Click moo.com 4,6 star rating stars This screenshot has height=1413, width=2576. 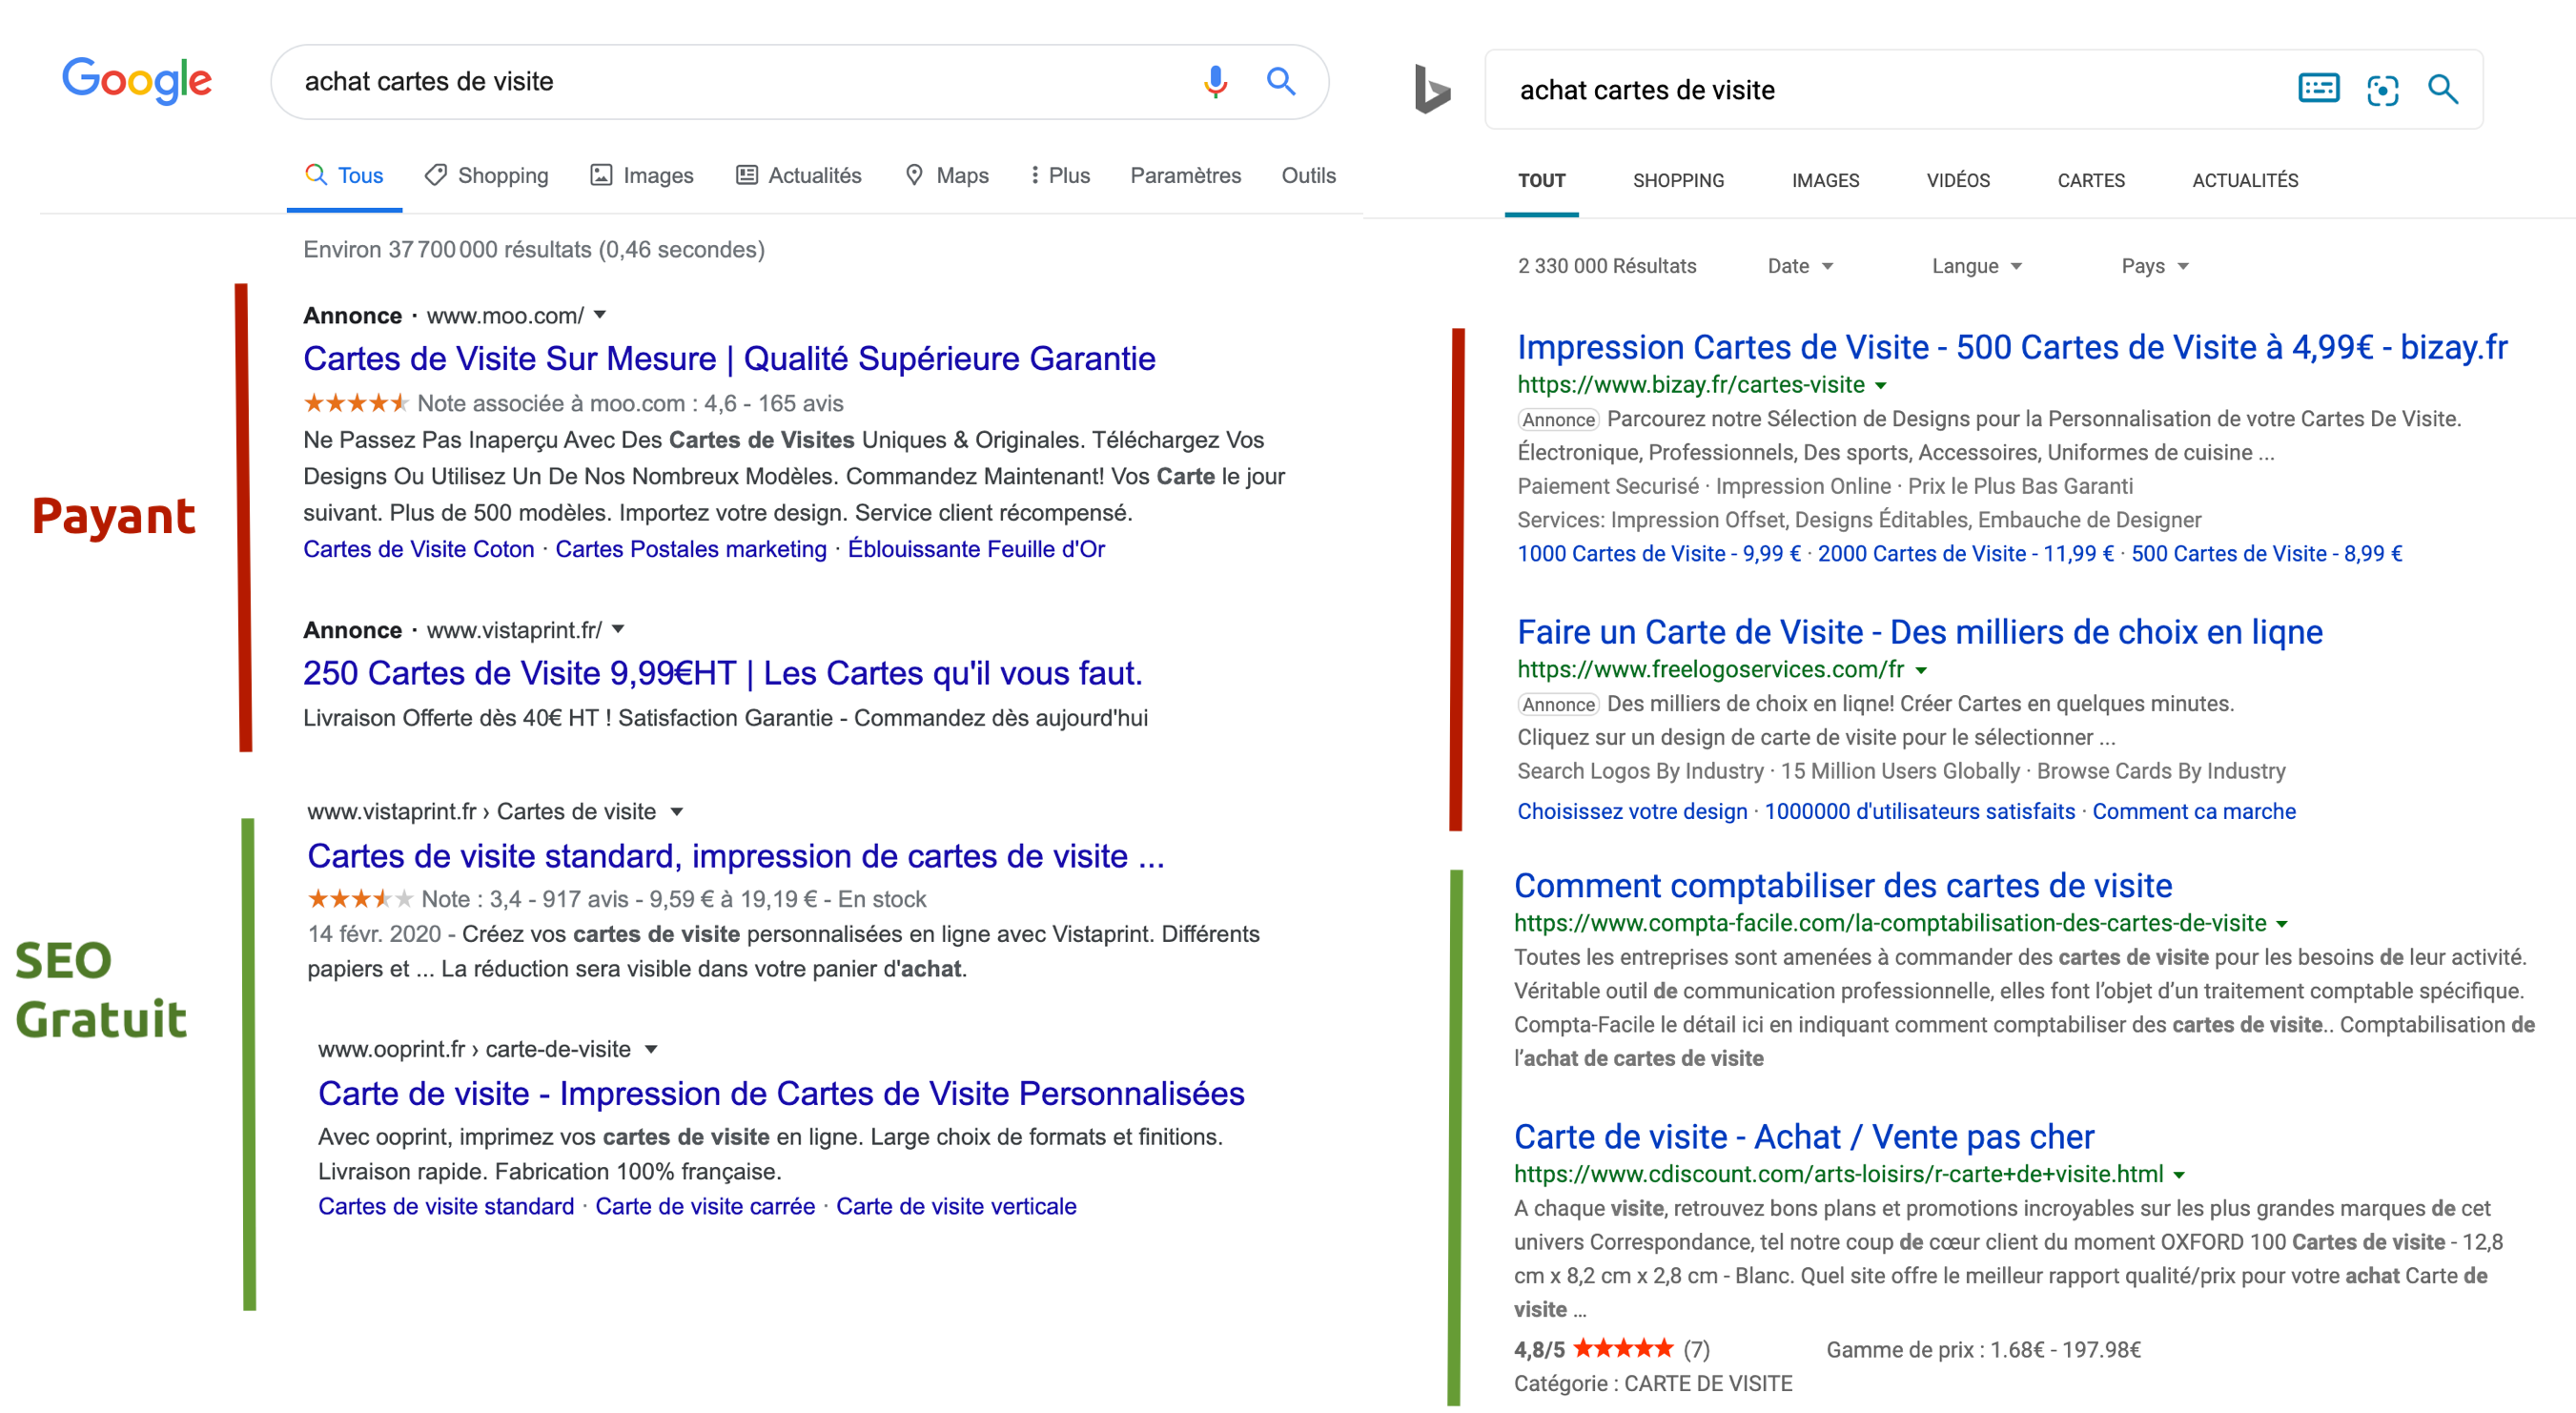point(356,403)
